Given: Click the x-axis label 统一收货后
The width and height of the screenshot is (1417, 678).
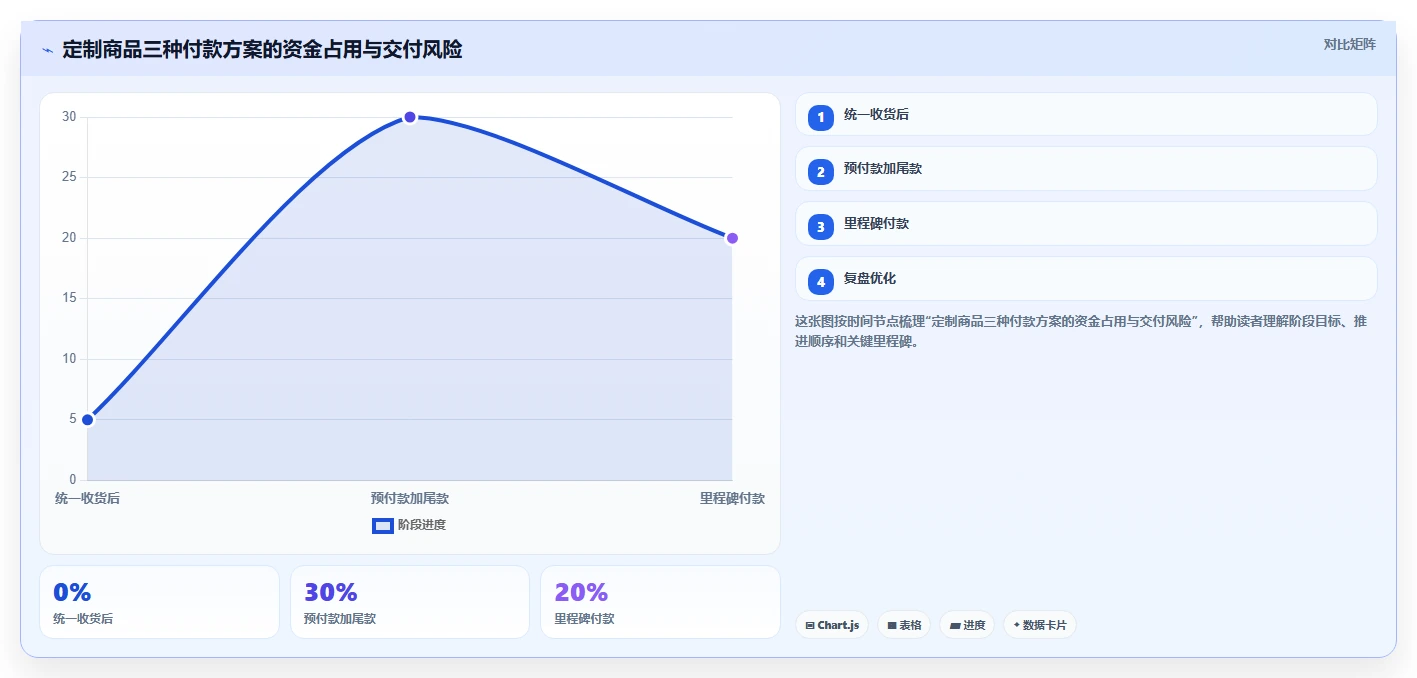Looking at the screenshot, I should tap(88, 498).
